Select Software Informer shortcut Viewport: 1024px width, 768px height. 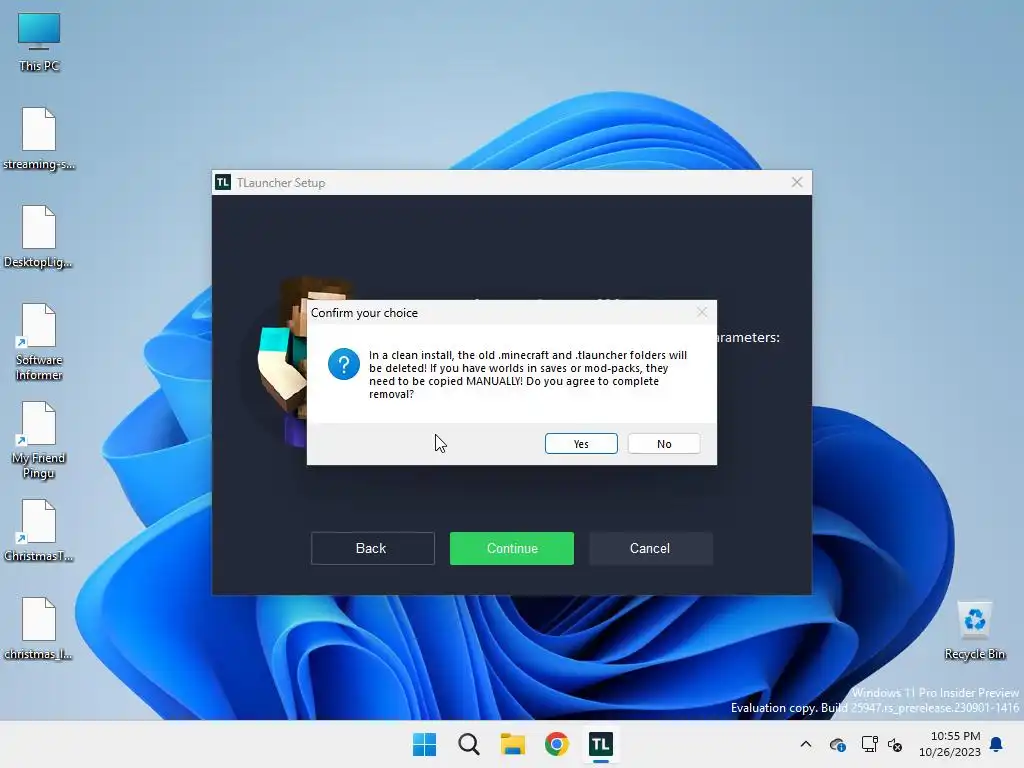pos(39,342)
